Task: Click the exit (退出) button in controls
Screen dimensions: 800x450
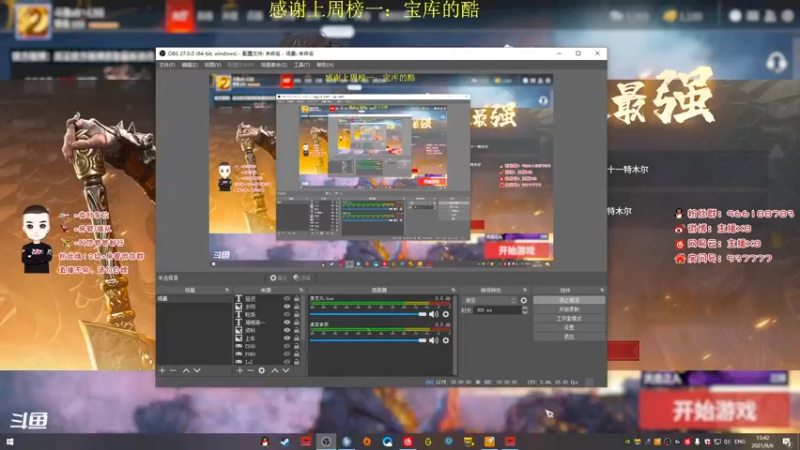Action: click(569, 337)
